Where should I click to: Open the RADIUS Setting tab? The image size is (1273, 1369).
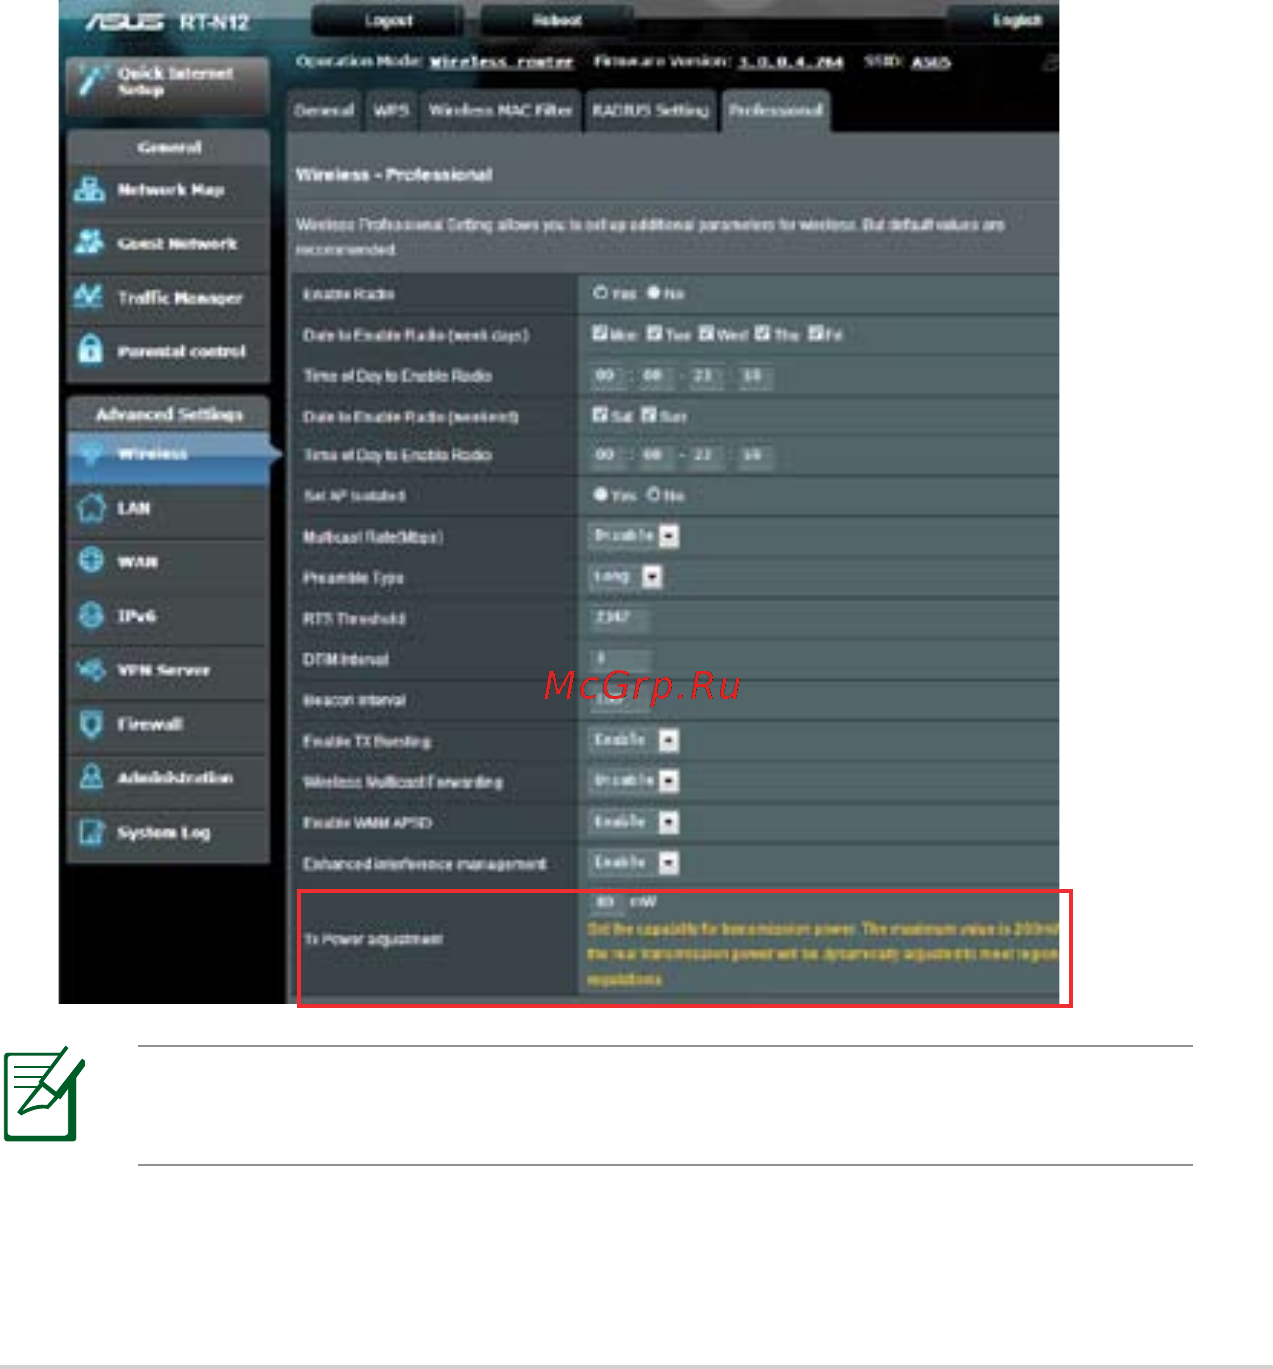(650, 111)
